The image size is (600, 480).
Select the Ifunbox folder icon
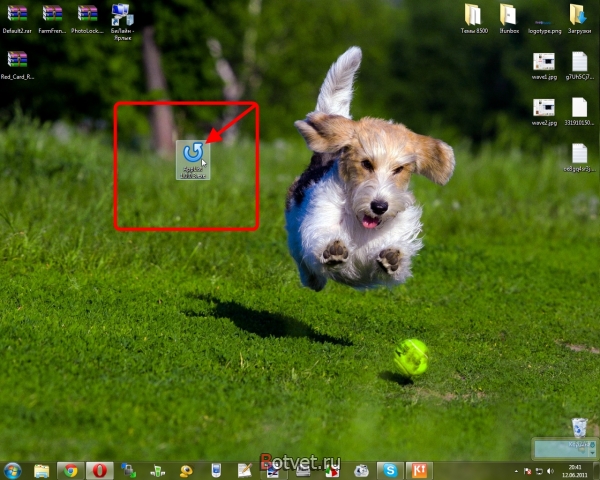pos(508,15)
